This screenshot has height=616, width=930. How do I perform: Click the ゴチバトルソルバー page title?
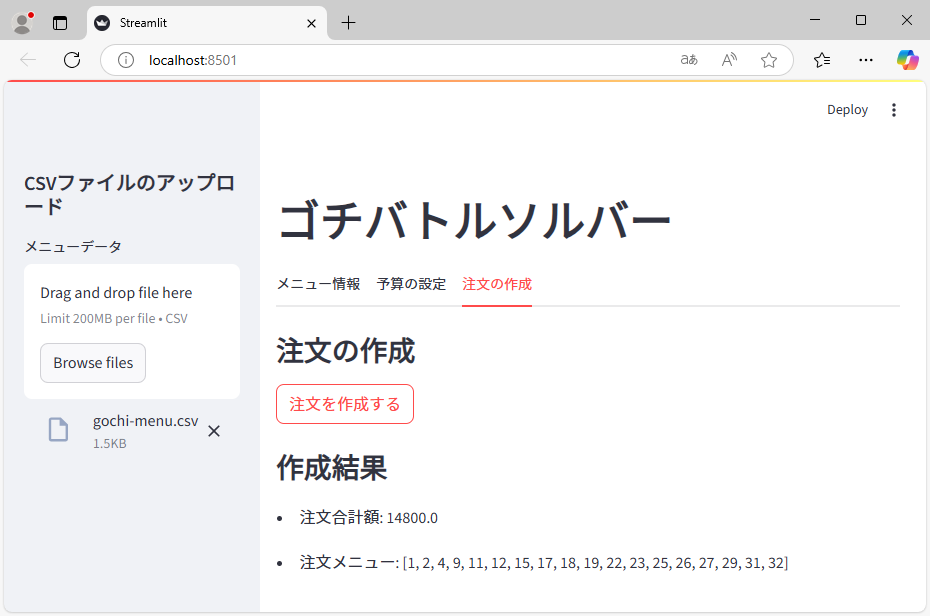pyautogui.click(x=474, y=221)
